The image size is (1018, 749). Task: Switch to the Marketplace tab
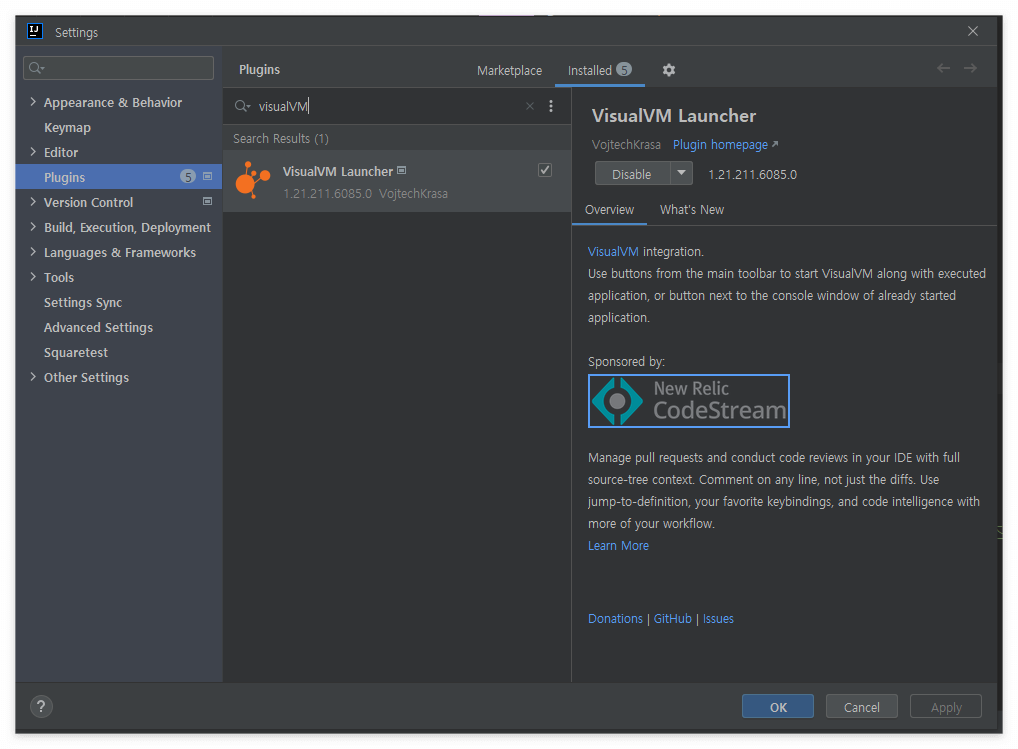tap(509, 70)
